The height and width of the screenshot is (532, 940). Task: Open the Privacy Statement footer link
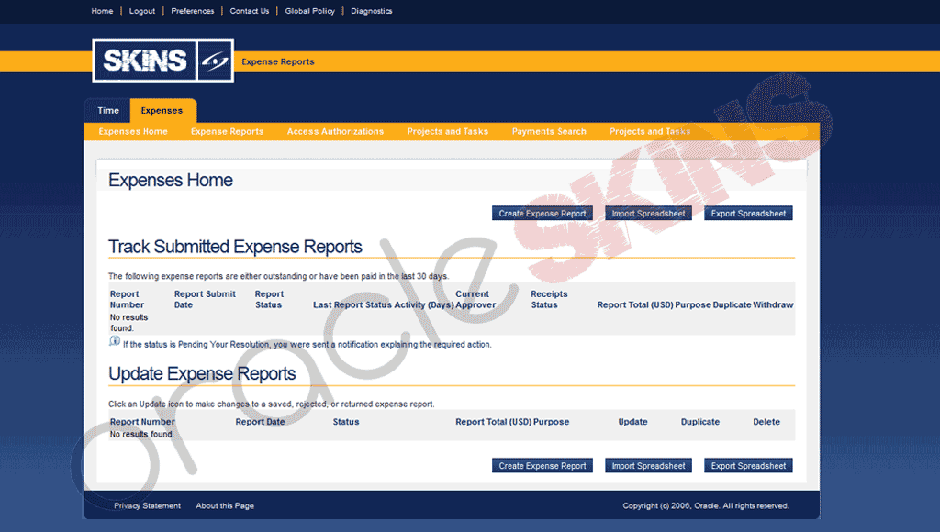[147, 506]
